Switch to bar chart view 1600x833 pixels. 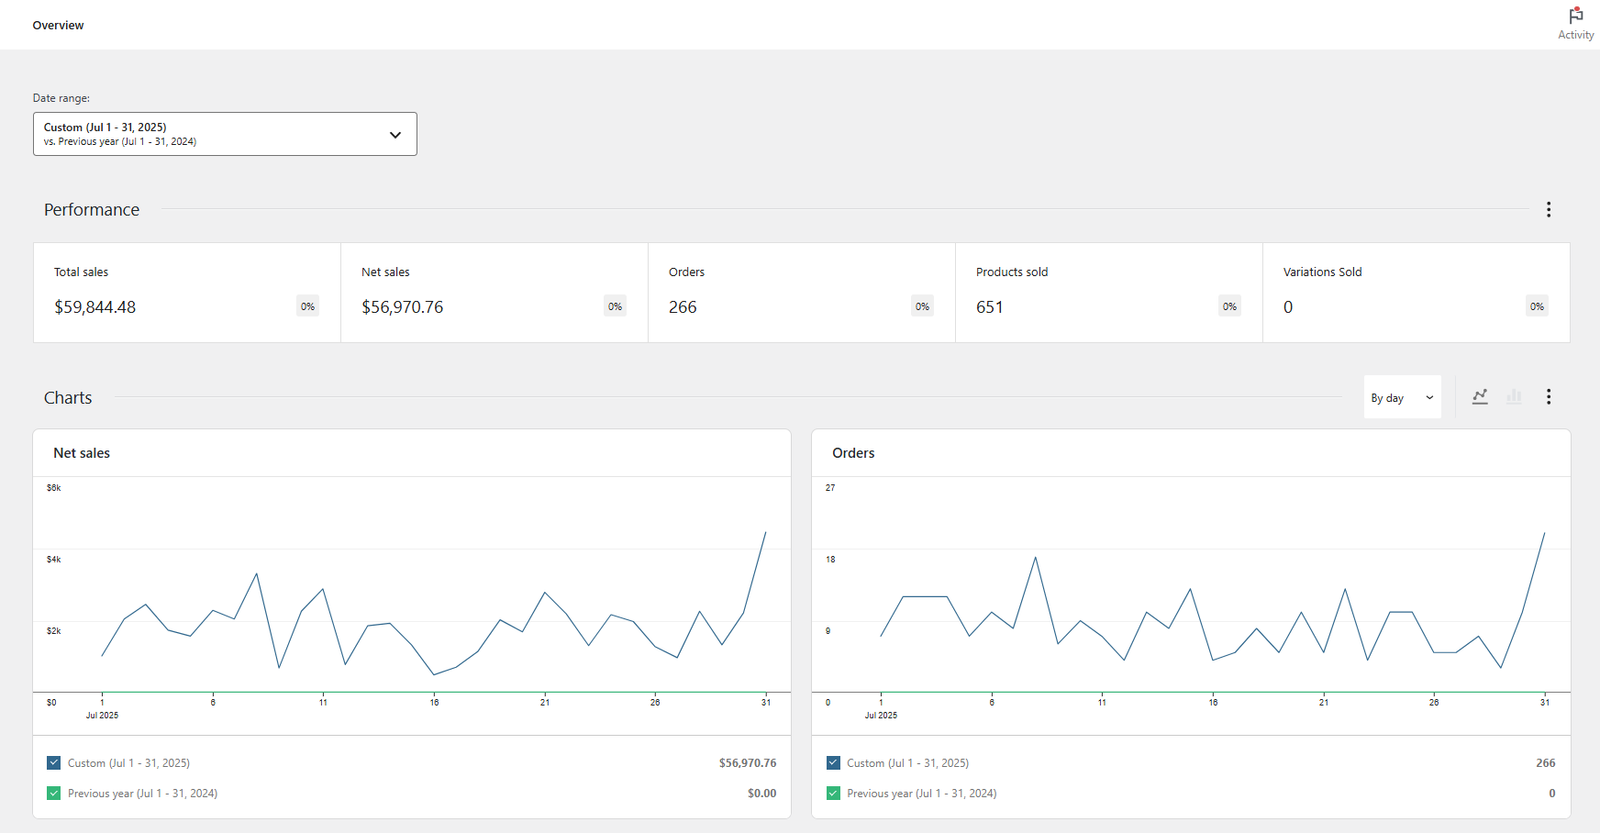point(1514,397)
